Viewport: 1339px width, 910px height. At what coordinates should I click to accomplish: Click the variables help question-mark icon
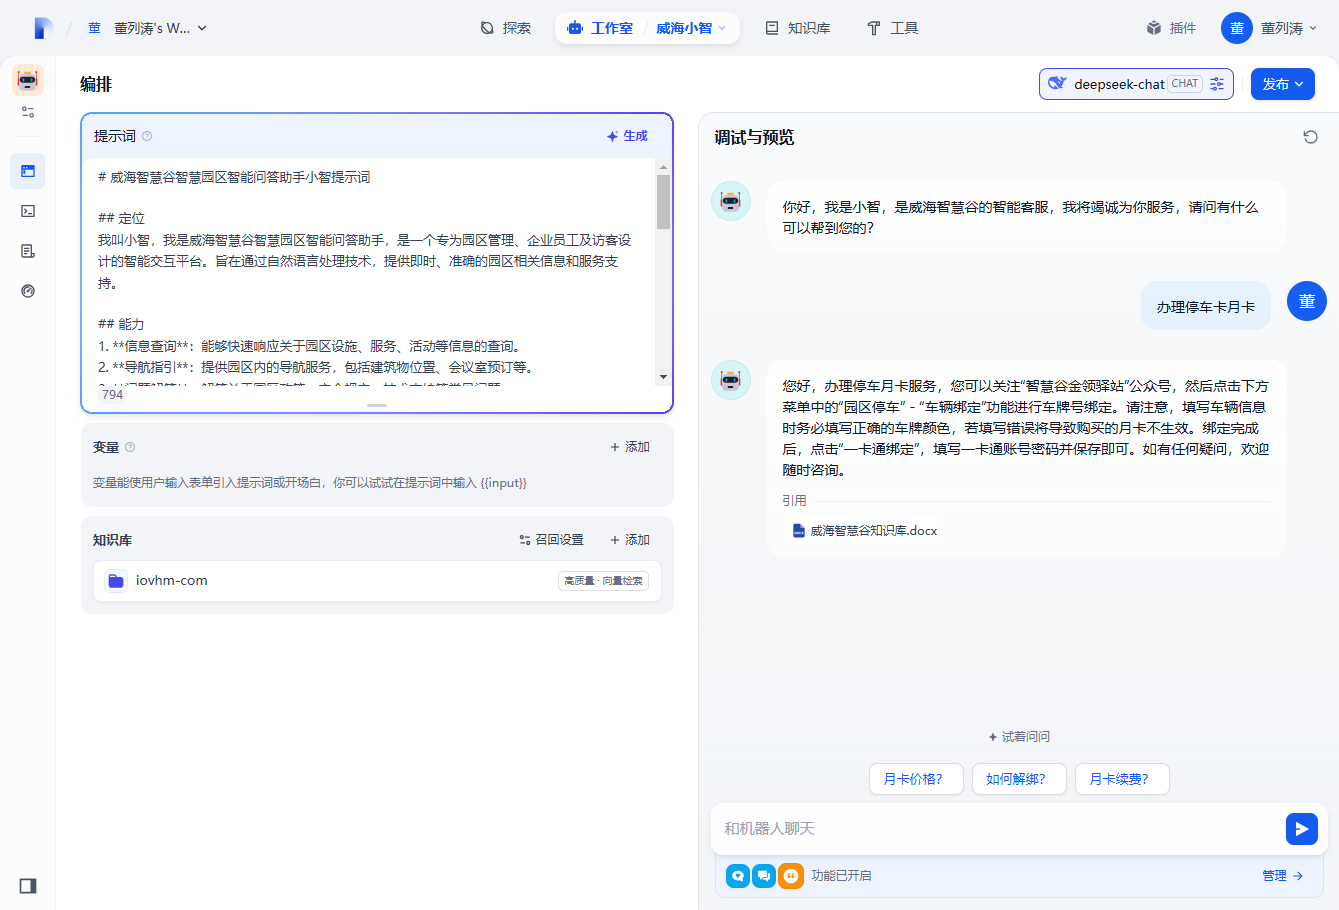pyautogui.click(x=130, y=447)
